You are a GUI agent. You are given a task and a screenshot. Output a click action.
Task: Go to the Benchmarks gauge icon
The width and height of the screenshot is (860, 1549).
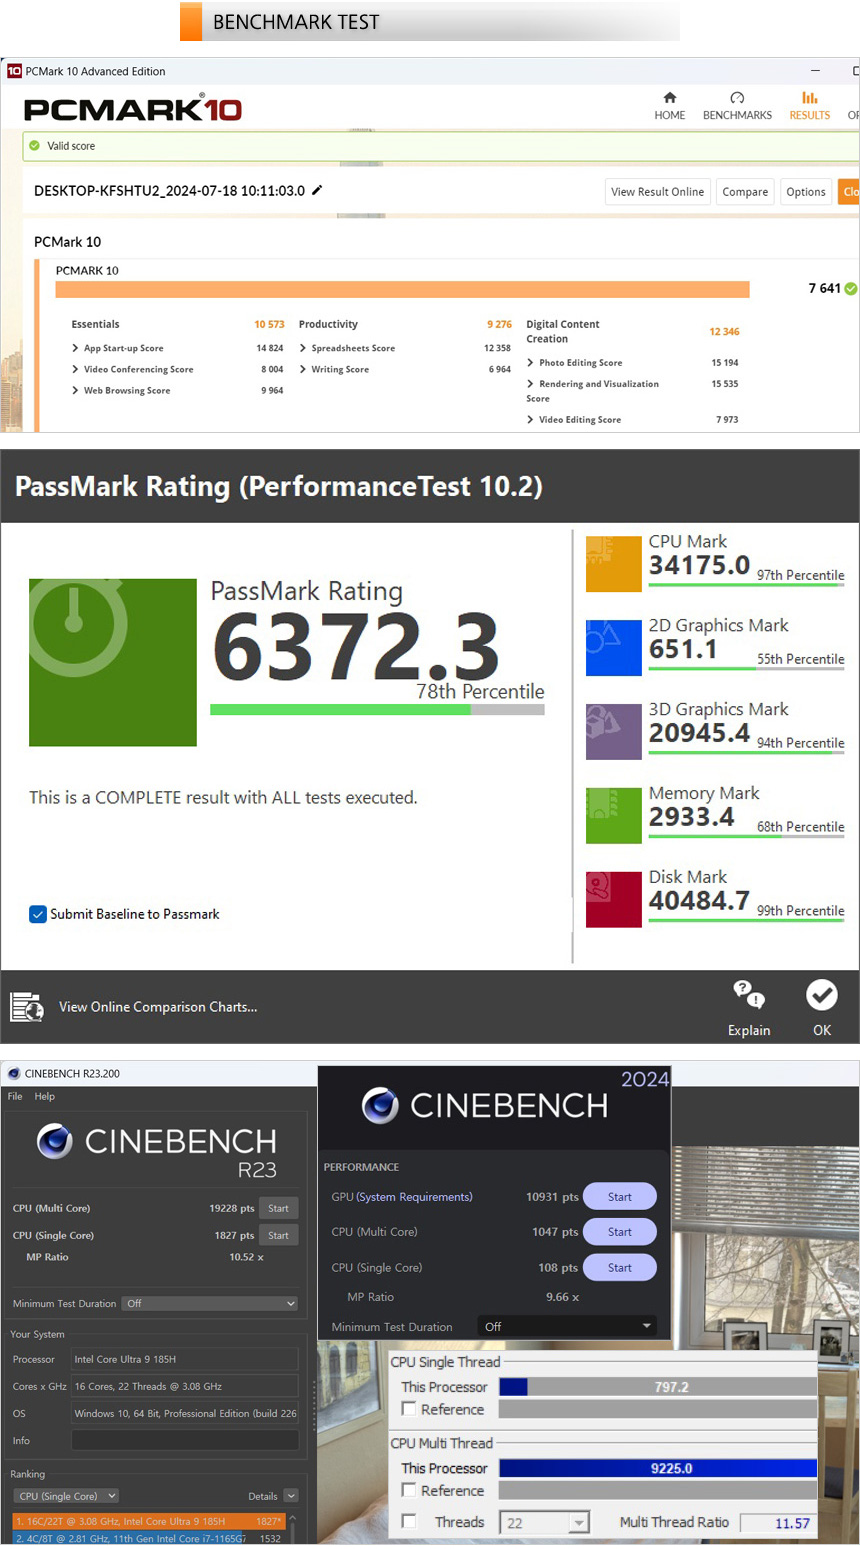click(x=737, y=98)
